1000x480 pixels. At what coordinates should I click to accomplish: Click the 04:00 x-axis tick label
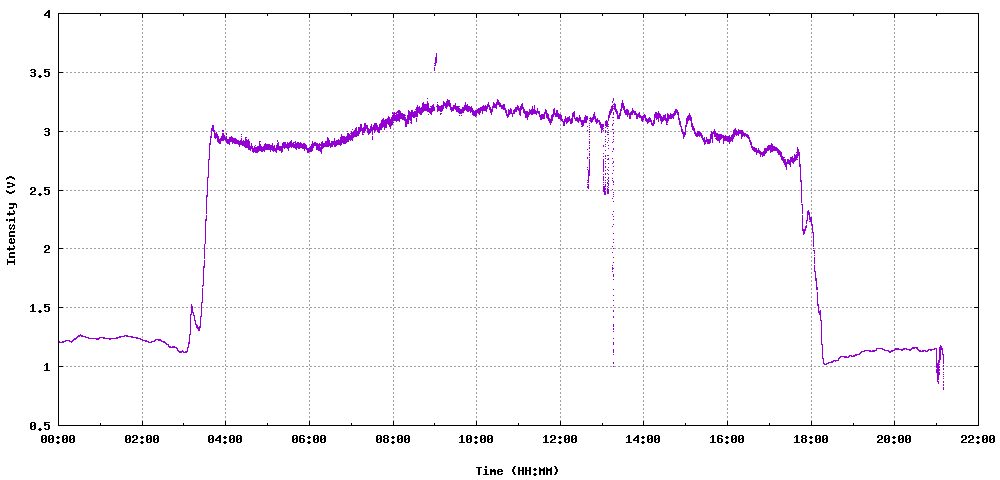click(225, 439)
